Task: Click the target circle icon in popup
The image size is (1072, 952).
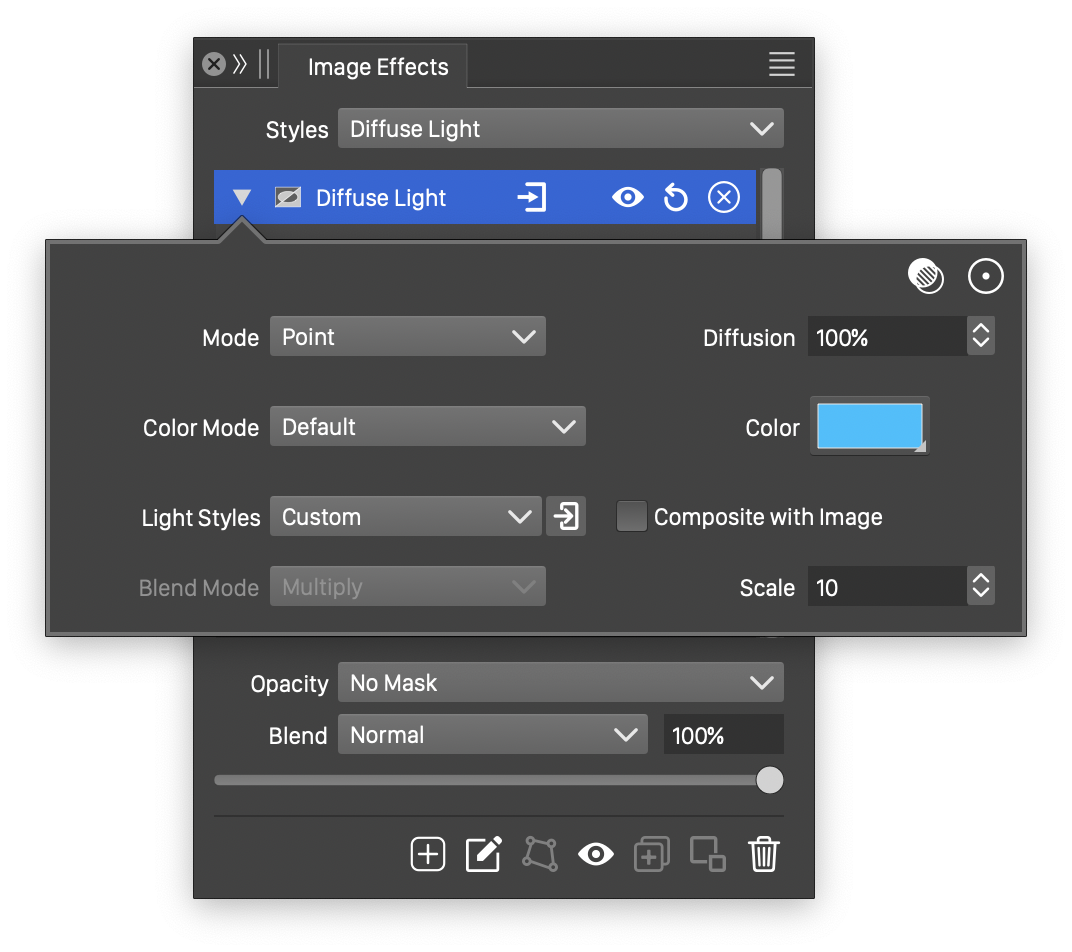Action: pyautogui.click(x=985, y=277)
